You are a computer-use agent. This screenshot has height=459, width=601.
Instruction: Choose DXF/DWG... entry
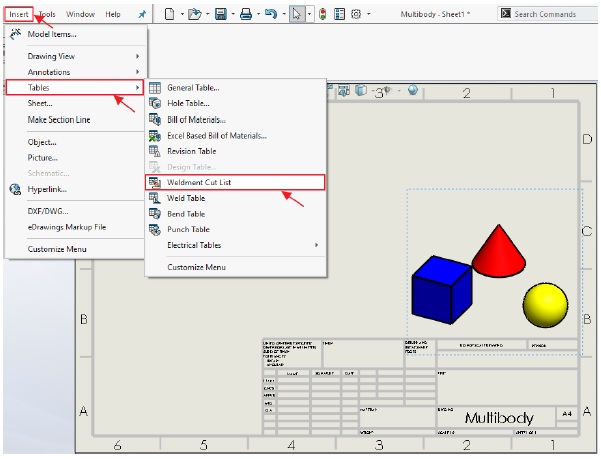pos(48,211)
